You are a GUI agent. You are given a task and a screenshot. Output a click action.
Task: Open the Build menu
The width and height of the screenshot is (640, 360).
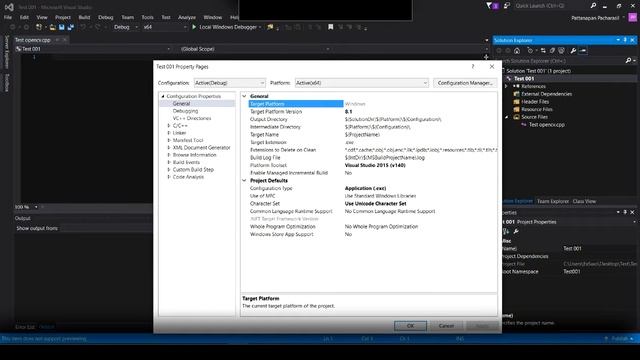(84, 18)
